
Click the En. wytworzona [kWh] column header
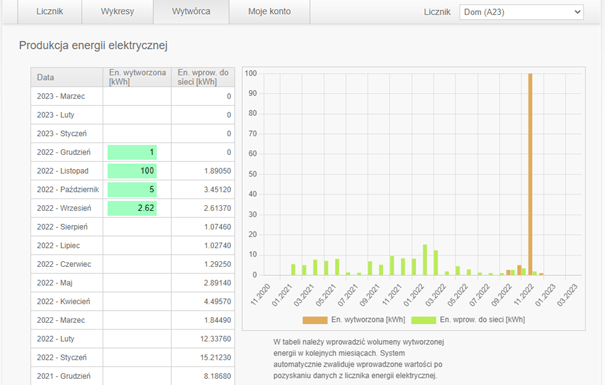click(x=137, y=77)
